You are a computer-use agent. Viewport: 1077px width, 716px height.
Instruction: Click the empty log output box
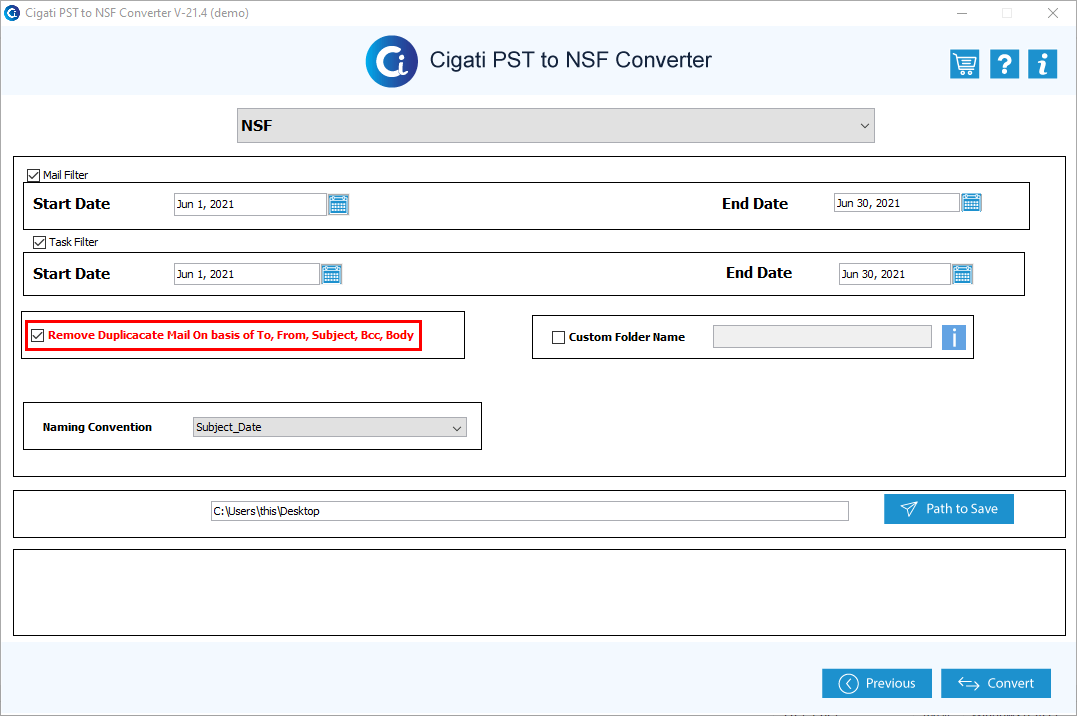(539, 592)
